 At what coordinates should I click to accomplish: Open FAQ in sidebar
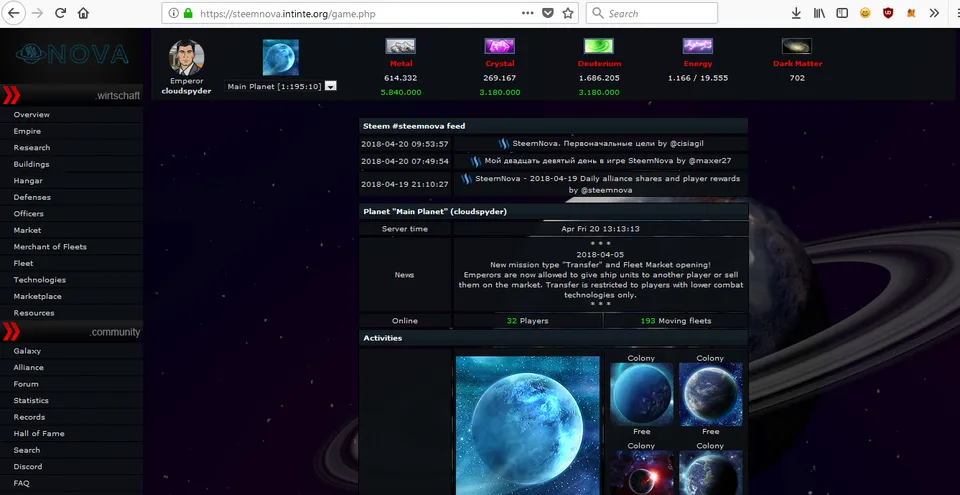[21, 483]
